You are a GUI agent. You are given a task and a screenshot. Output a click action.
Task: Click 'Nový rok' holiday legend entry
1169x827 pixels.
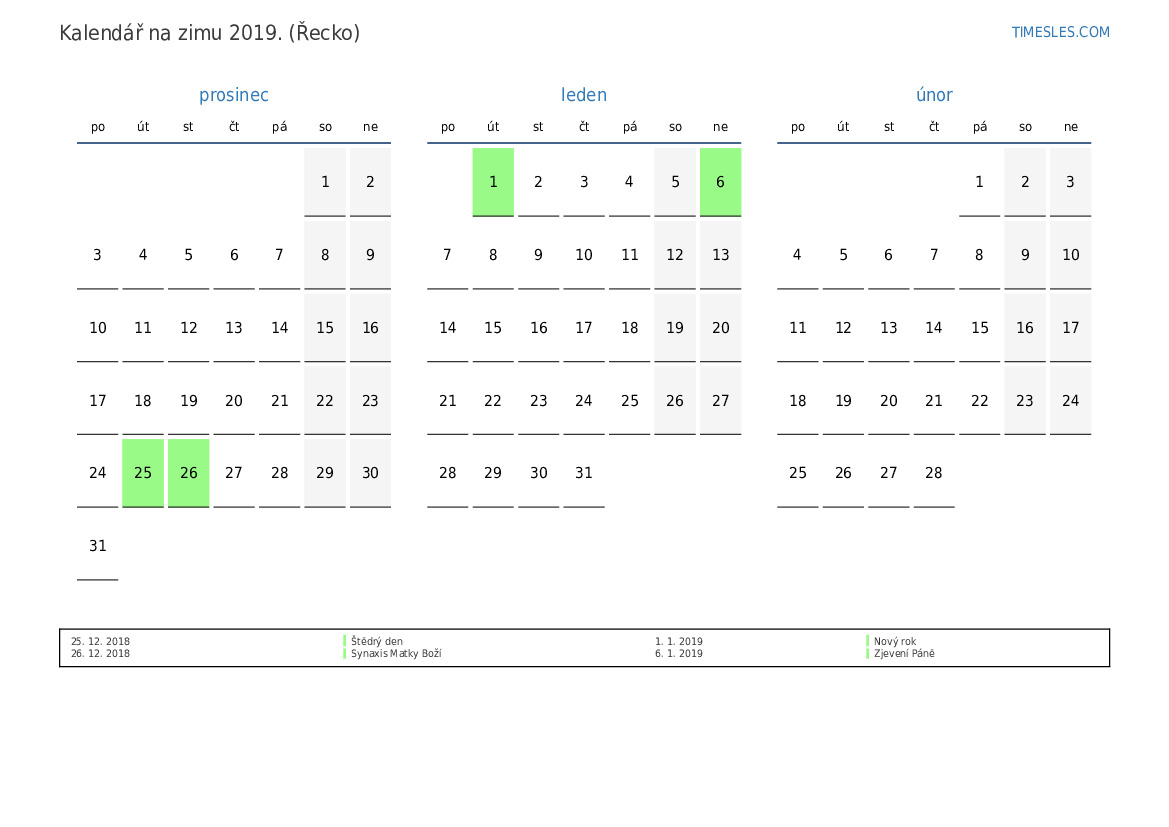(x=895, y=642)
